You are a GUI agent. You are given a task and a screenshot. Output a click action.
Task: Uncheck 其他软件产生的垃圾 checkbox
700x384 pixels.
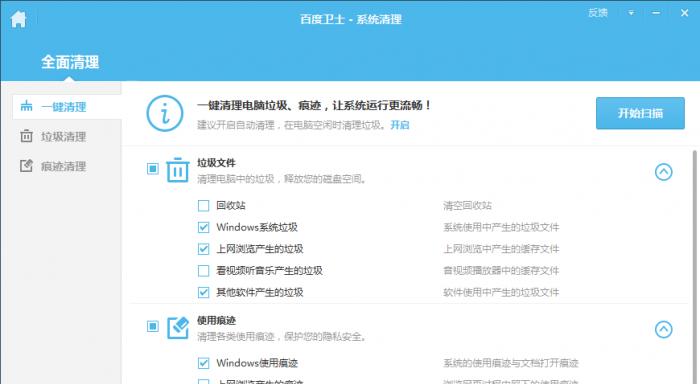point(203,292)
